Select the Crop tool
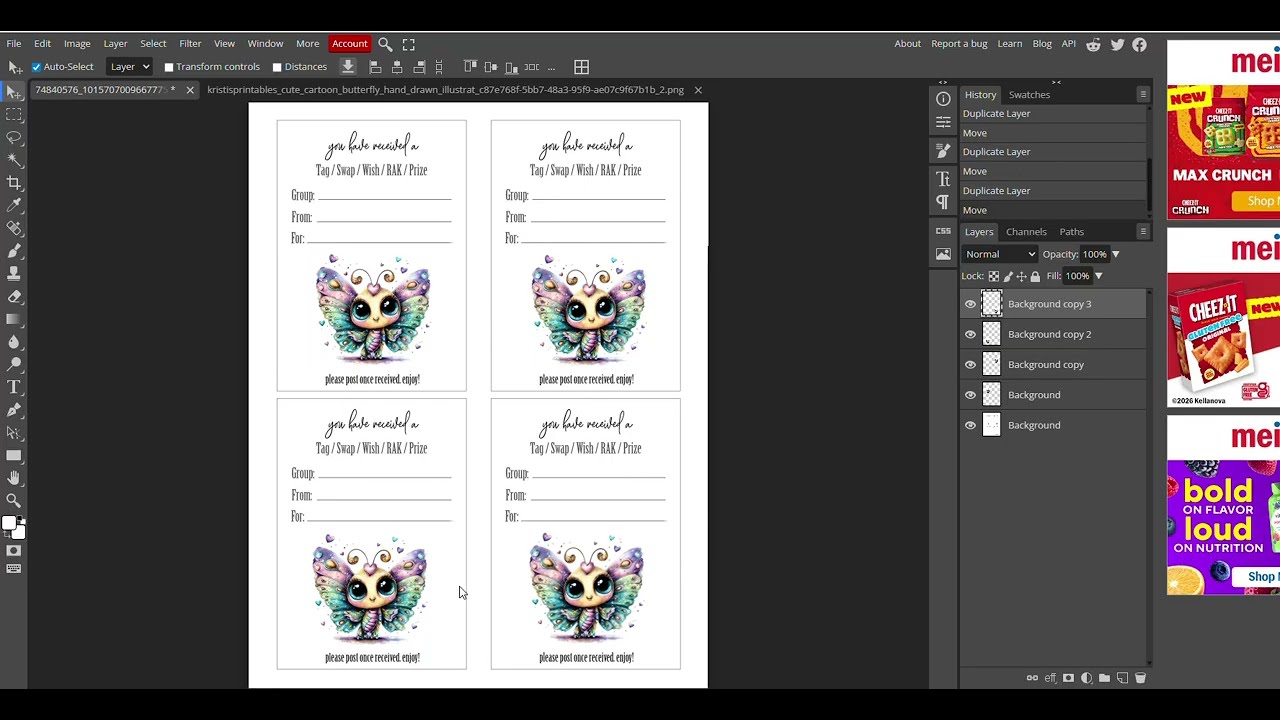This screenshot has width=1280, height=720. [x=14, y=183]
